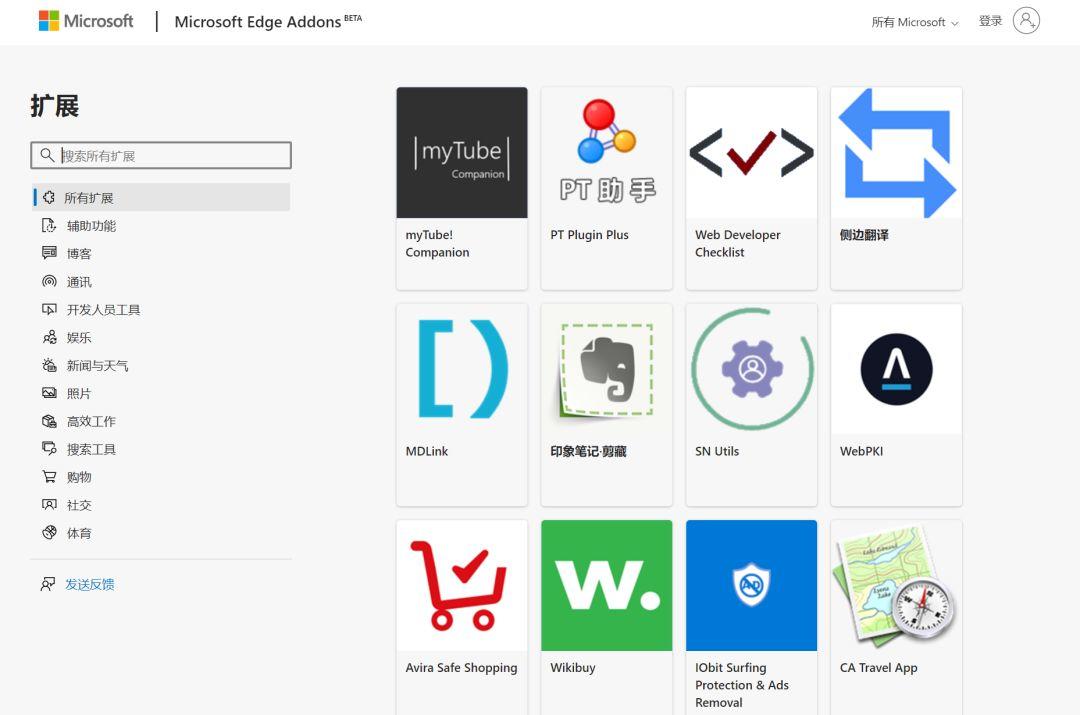Select the 博客 category
This screenshot has width=1080, height=715.
pos(79,253)
